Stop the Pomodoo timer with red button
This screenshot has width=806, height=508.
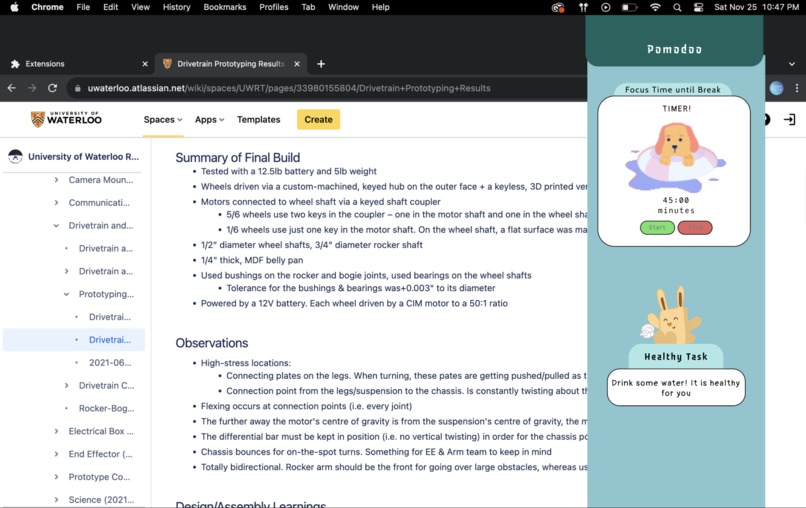click(x=695, y=227)
